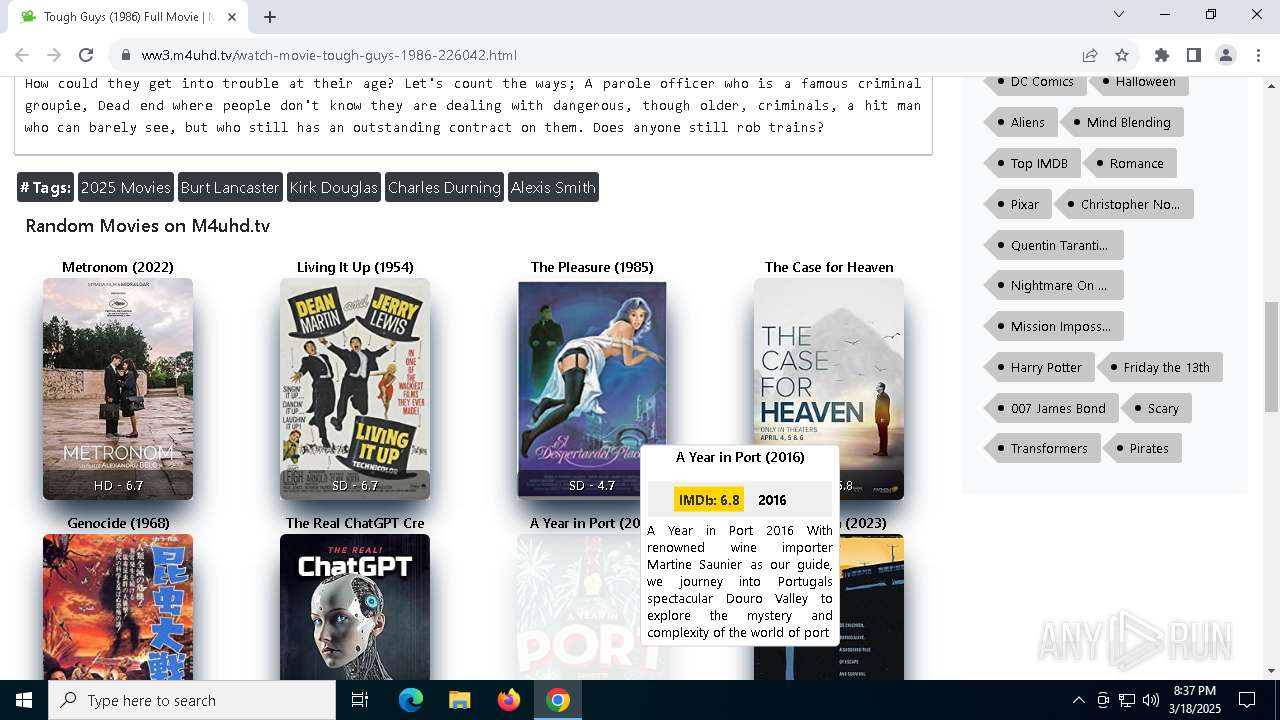This screenshot has width=1280, height=720.
Task: Click the Genocide (1968) title
Action: click(118, 523)
